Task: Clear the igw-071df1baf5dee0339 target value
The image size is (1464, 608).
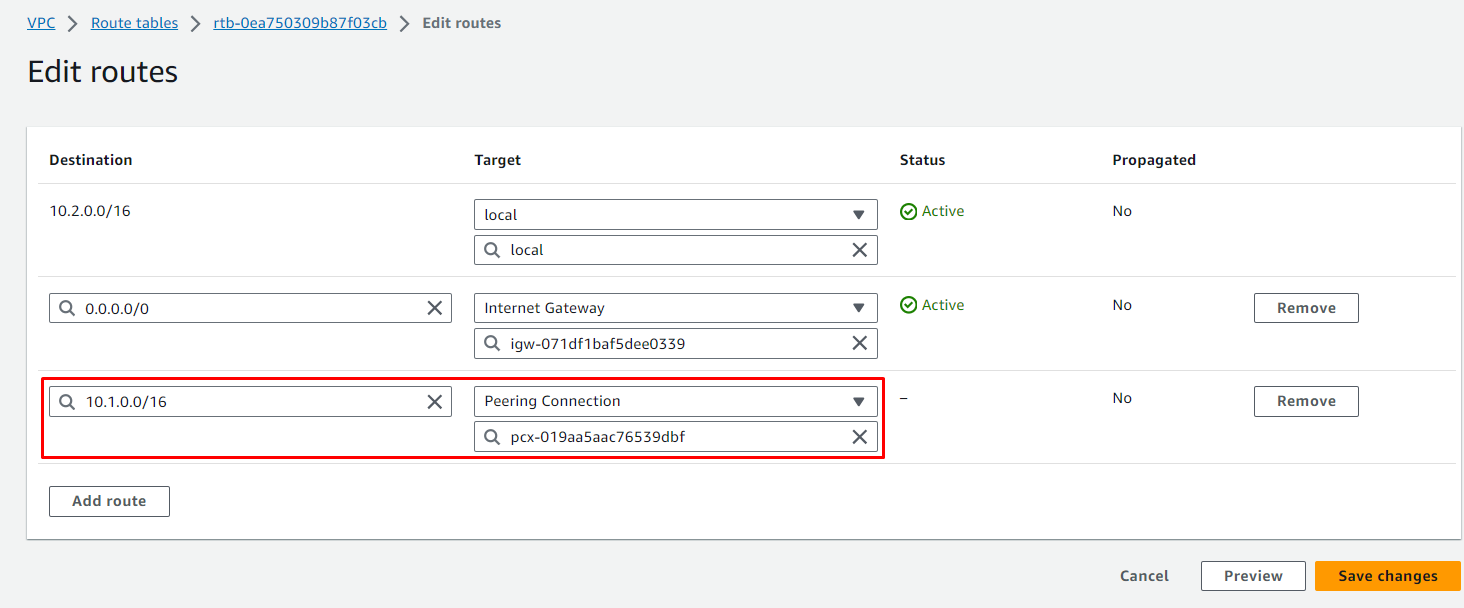Action: 859,343
